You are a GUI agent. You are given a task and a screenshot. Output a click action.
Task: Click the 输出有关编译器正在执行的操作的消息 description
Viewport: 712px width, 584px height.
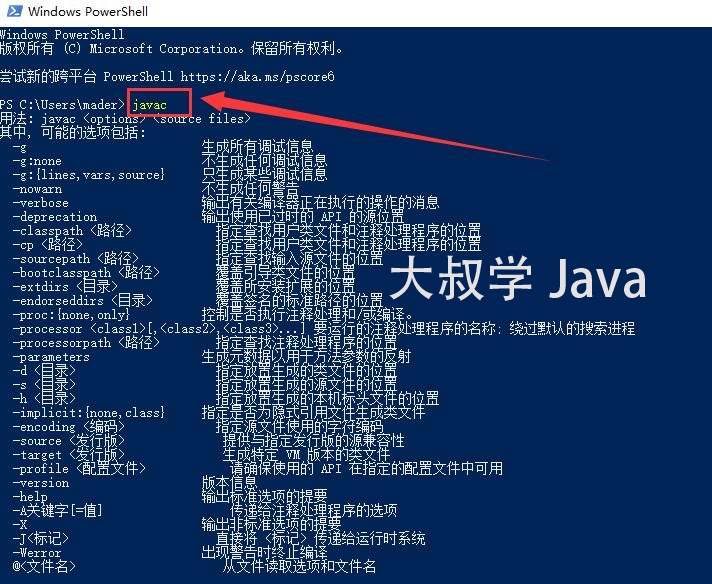321,203
